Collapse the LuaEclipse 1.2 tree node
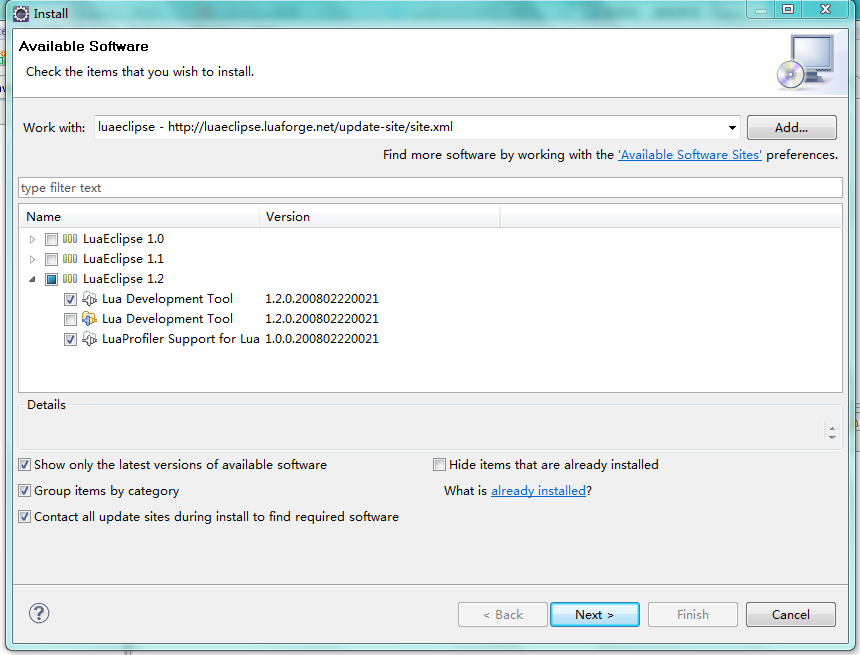The height and width of the screenshot is (655, 860). coord(32,279)
